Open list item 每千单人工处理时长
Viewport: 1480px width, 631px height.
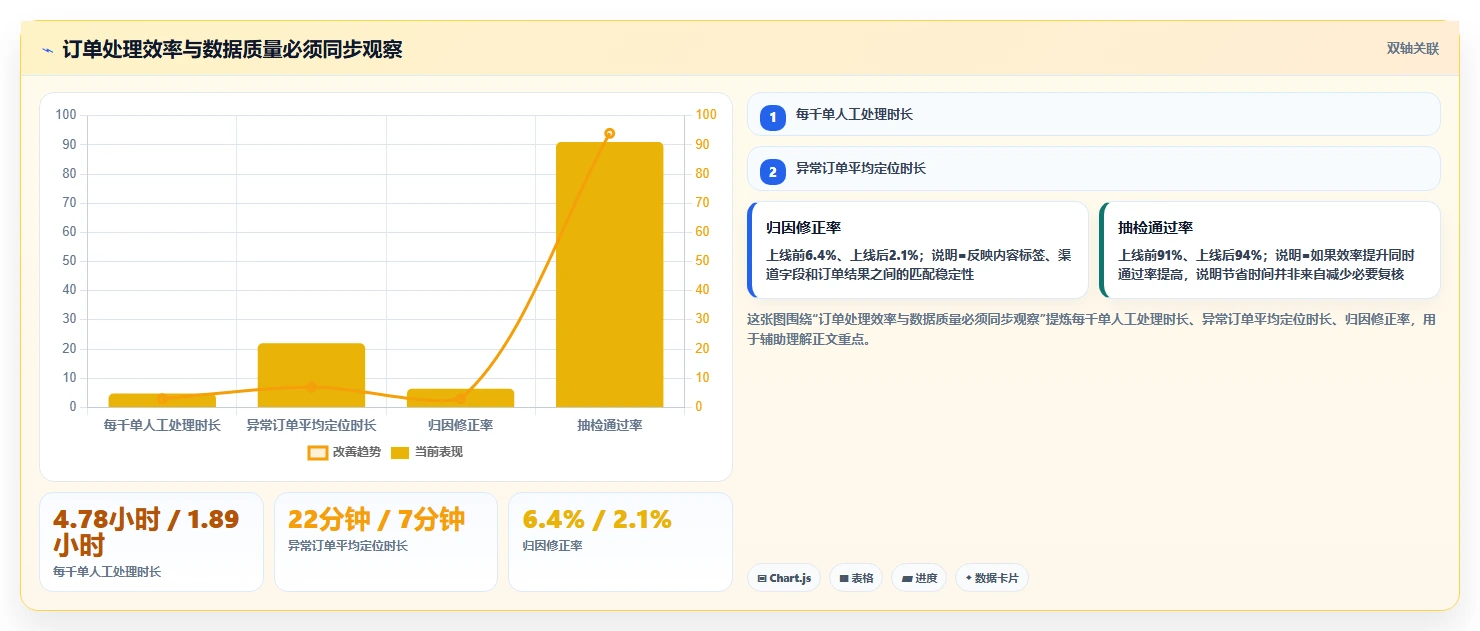1093,114
